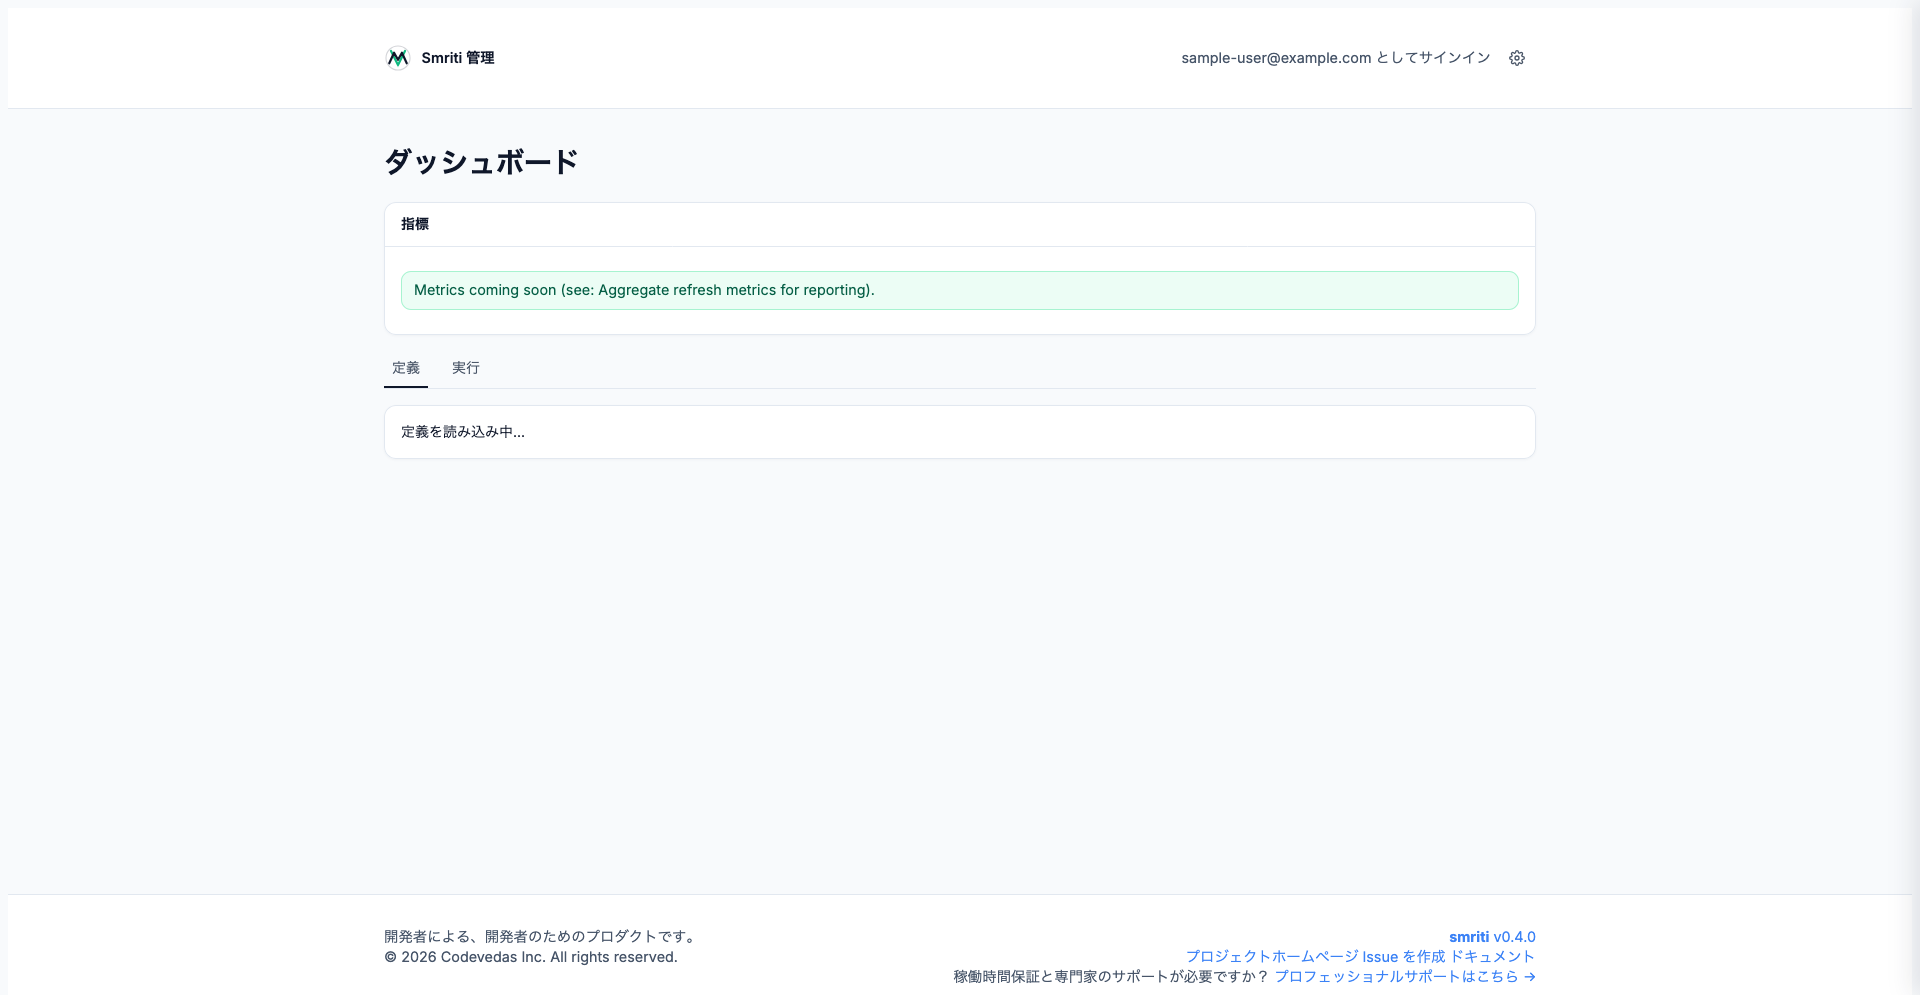The width and height of the screenshot is (1920, 995).
Task: Click the Smriti logo icon
Action: [397, 58]
